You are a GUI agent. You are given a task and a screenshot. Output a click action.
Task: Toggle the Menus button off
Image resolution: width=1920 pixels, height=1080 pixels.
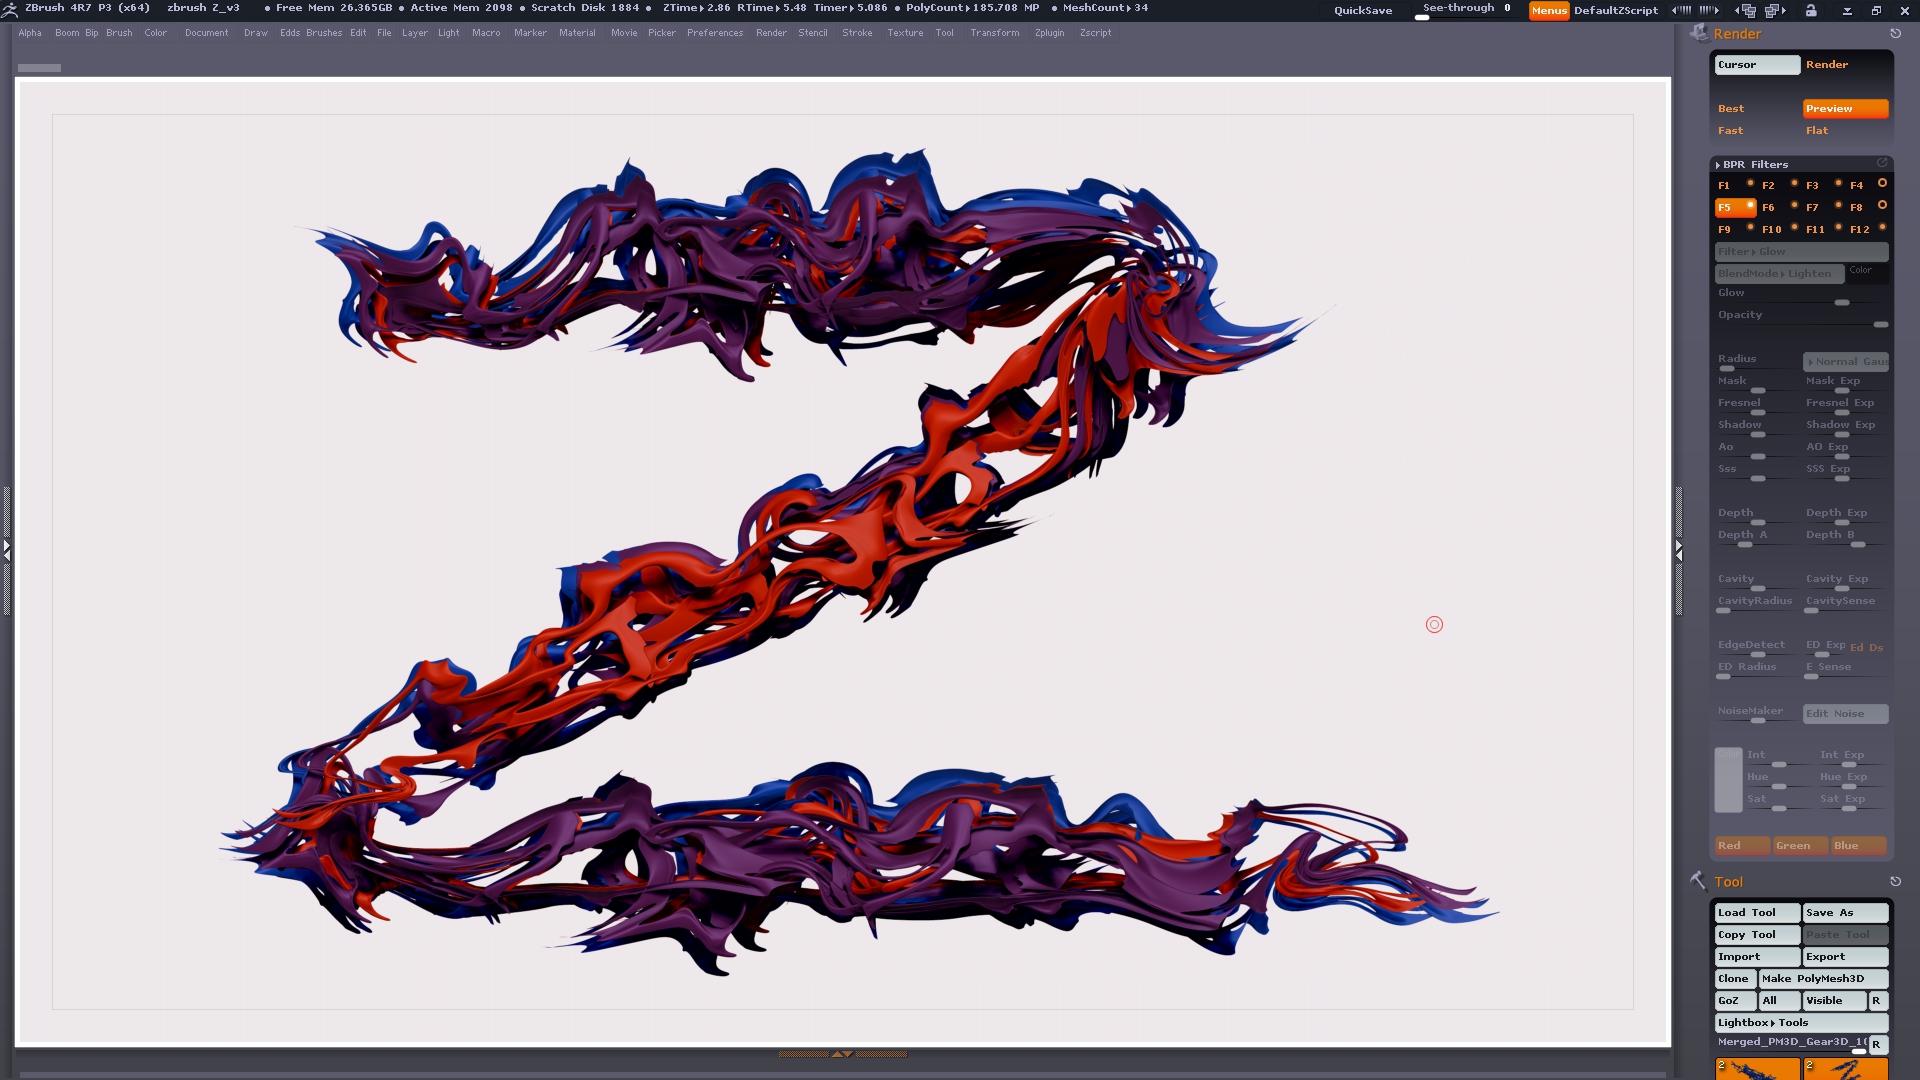click(1548, 10)
